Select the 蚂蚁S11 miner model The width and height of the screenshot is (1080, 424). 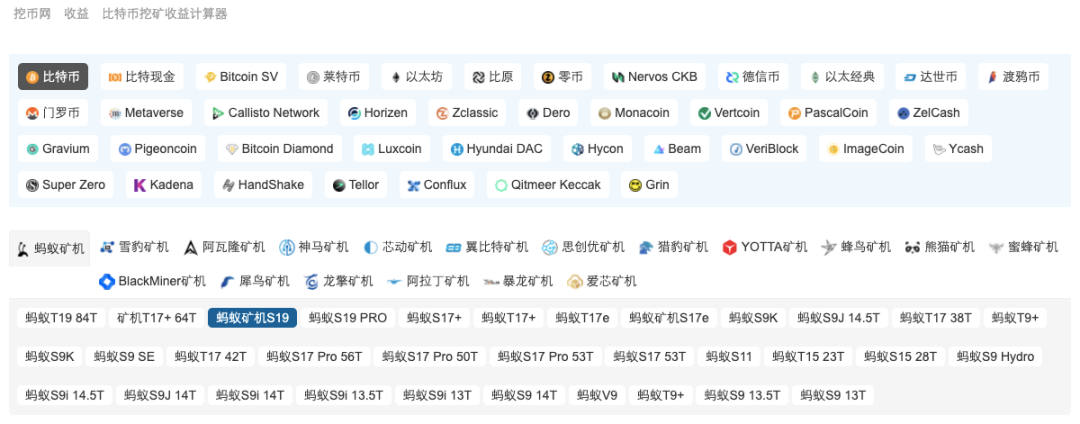pos(729,357)
